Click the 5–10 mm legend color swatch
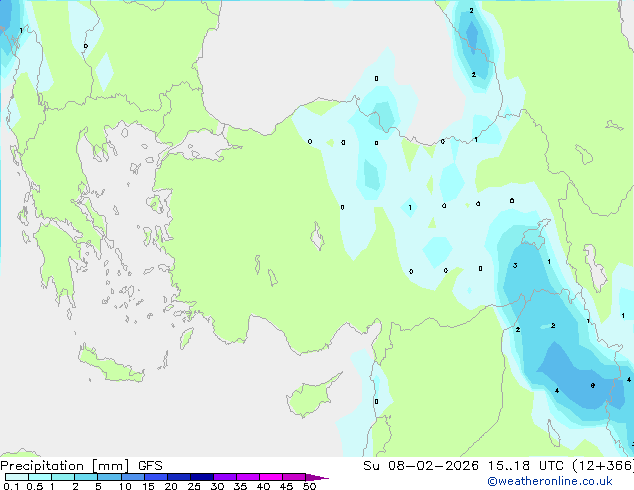The height and width of the screenshot is (490, 634). (x=109, y=477)
